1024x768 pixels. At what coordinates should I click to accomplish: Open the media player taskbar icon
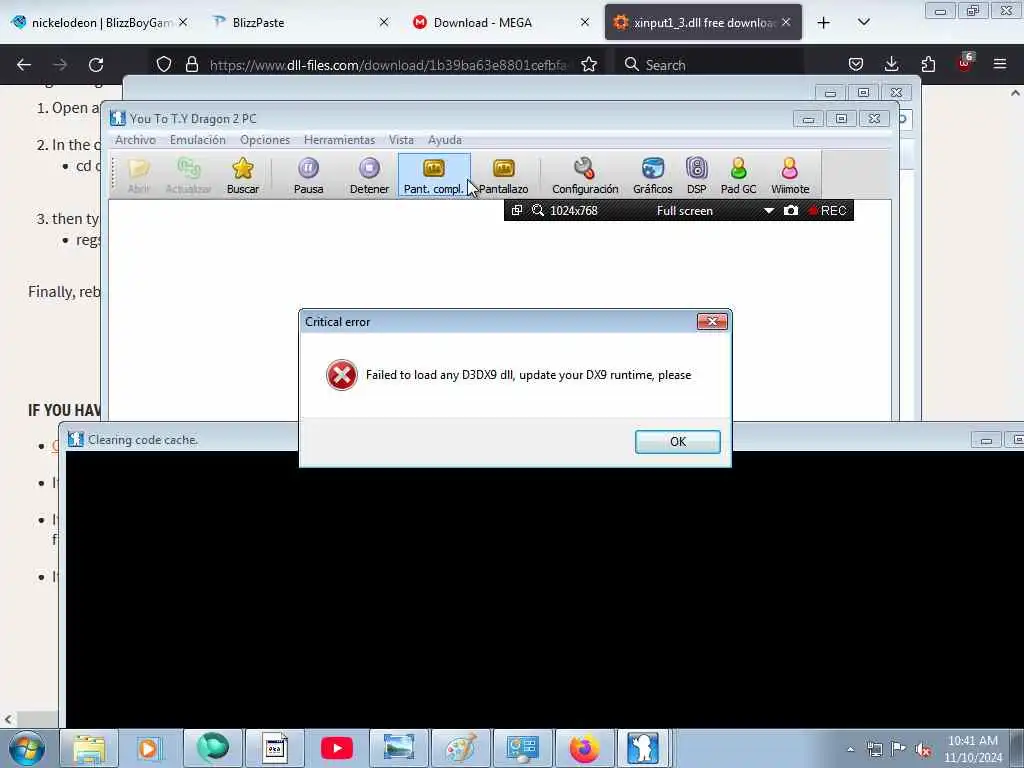coord(150,748)
